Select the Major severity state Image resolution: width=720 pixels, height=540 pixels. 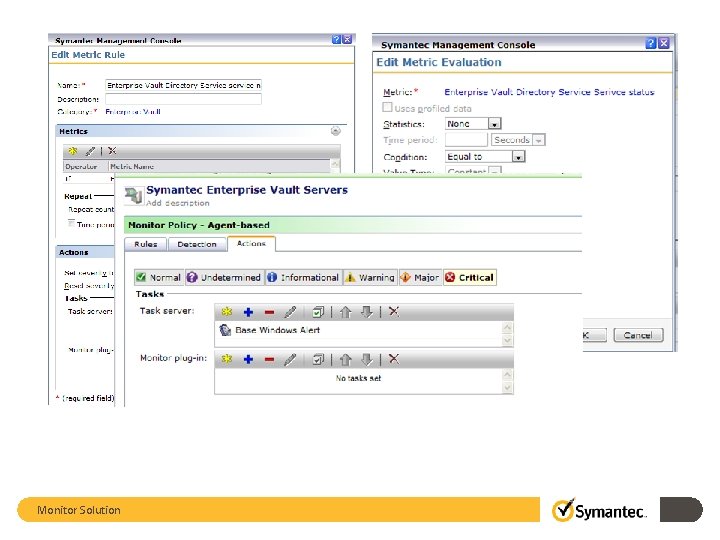click(420, 277)
